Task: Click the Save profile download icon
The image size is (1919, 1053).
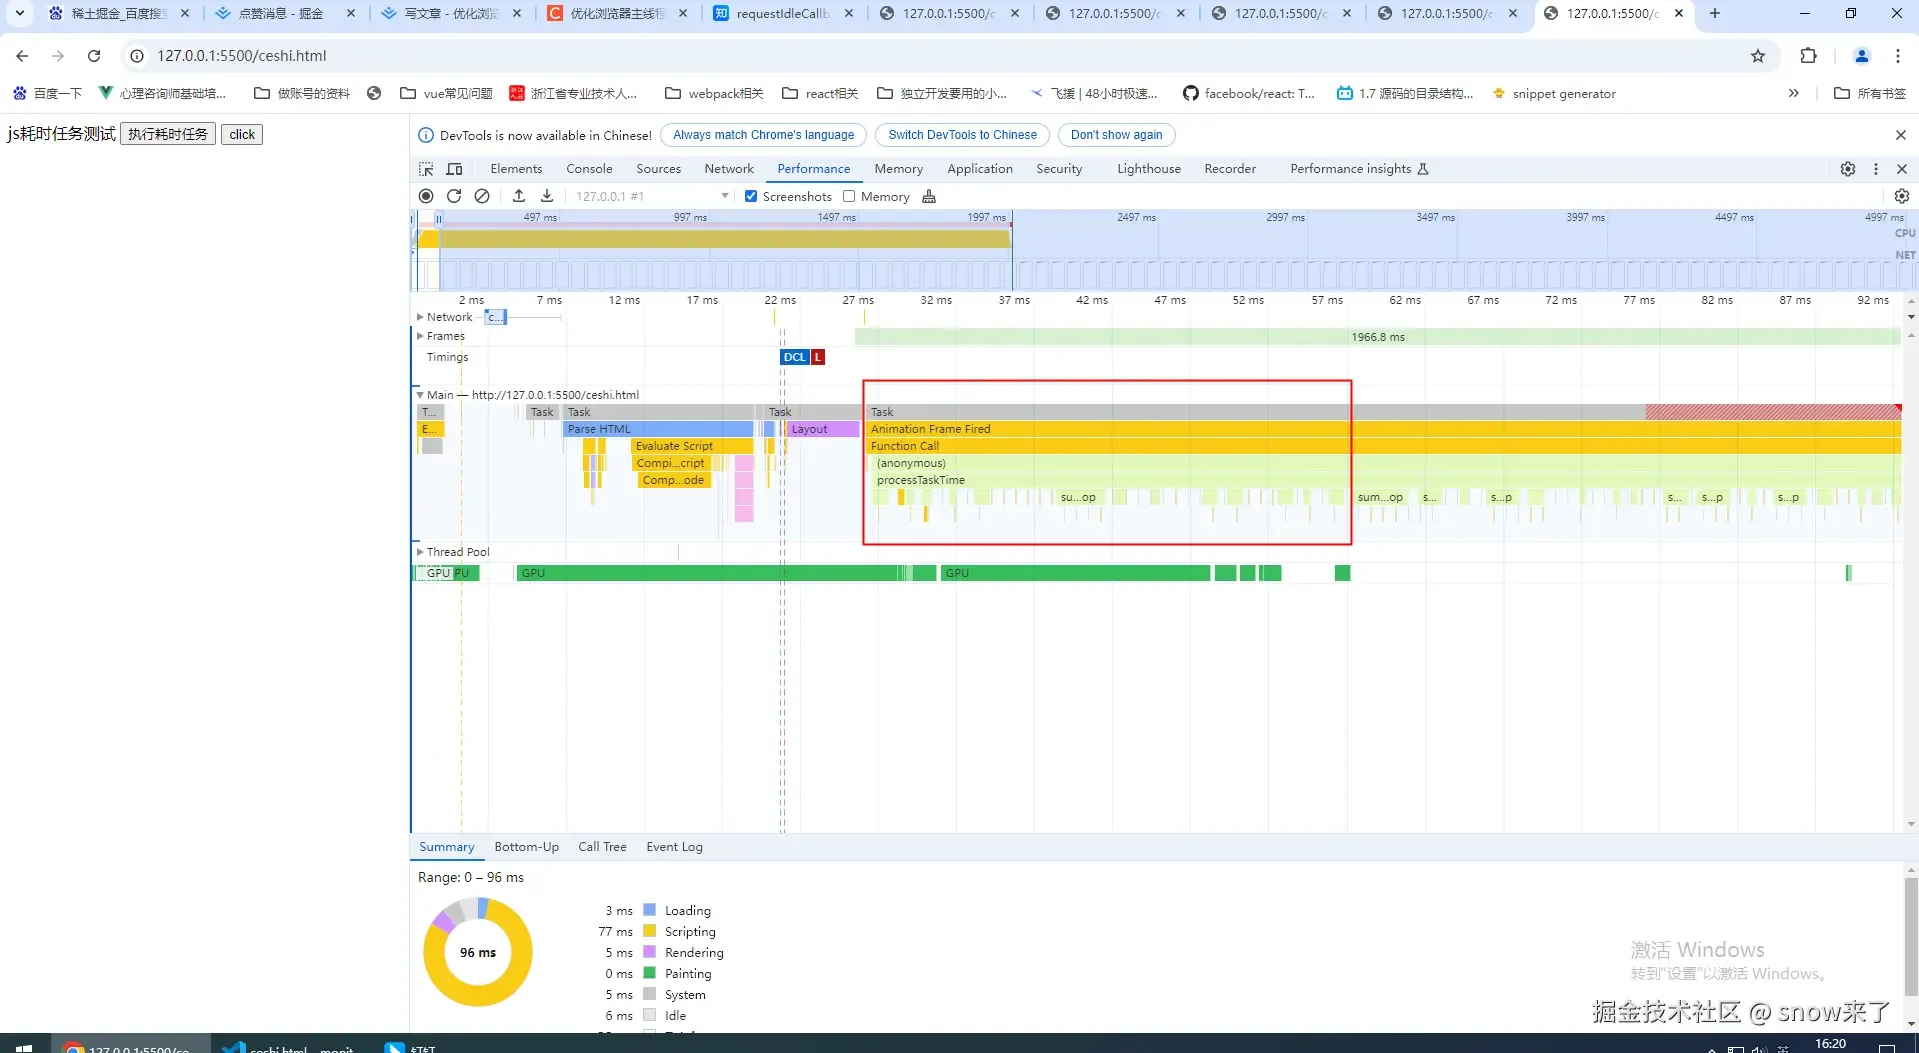Action: [547, 196]
